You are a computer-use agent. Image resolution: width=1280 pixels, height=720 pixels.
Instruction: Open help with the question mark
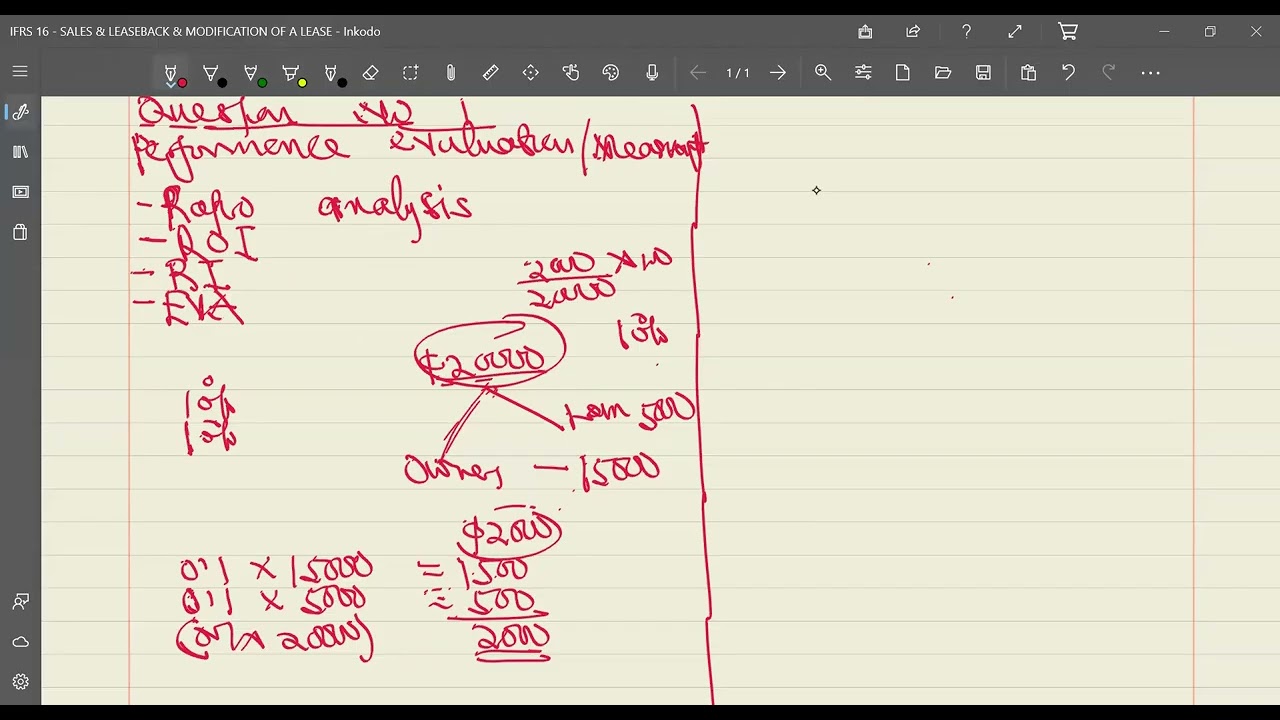(x=966, y=32)
